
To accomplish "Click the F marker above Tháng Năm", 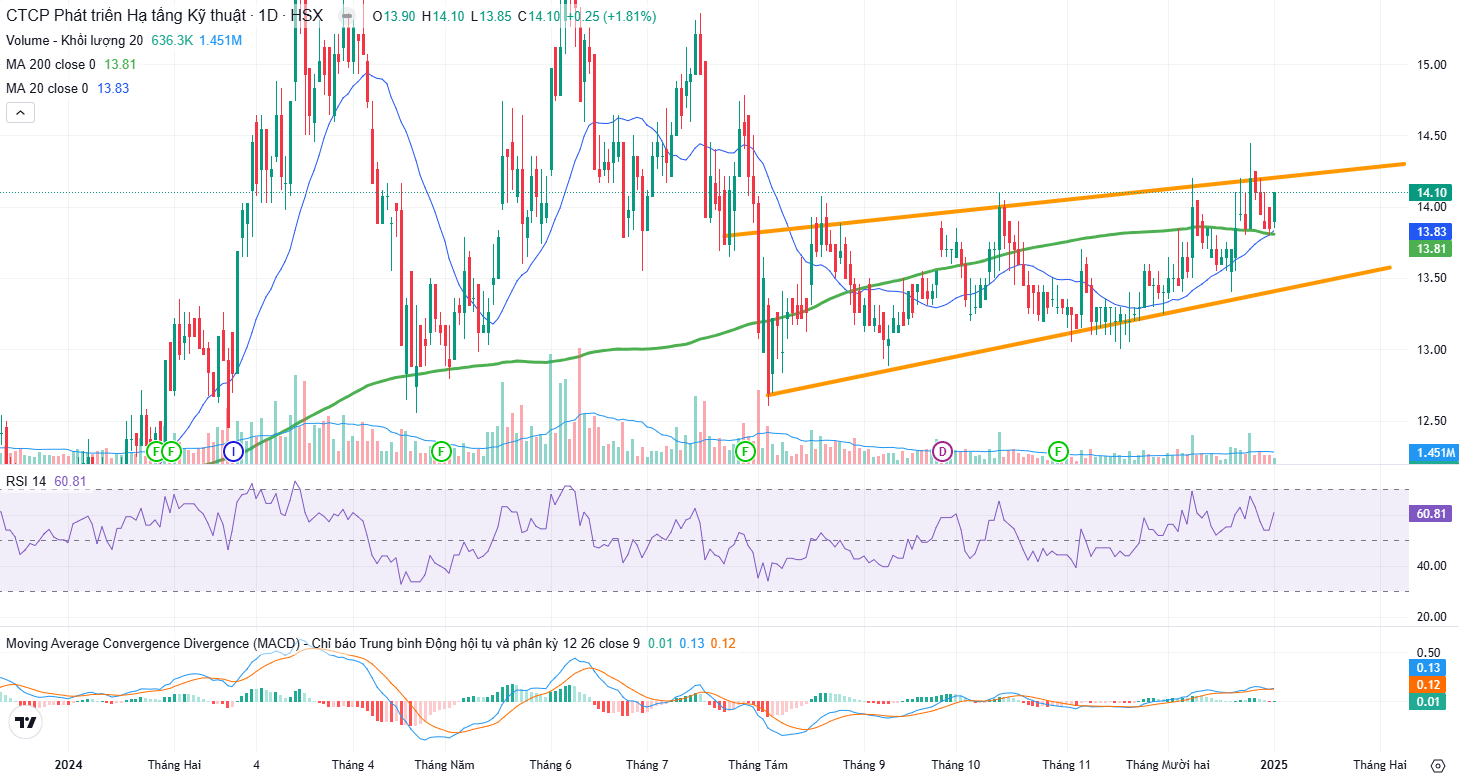I will tap(441, 452).
